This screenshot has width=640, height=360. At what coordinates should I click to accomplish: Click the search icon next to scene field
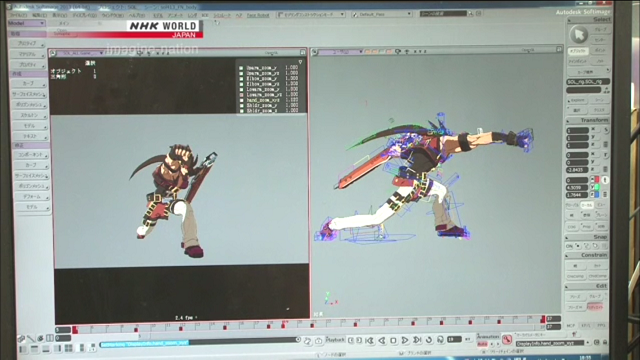point(470,13)
